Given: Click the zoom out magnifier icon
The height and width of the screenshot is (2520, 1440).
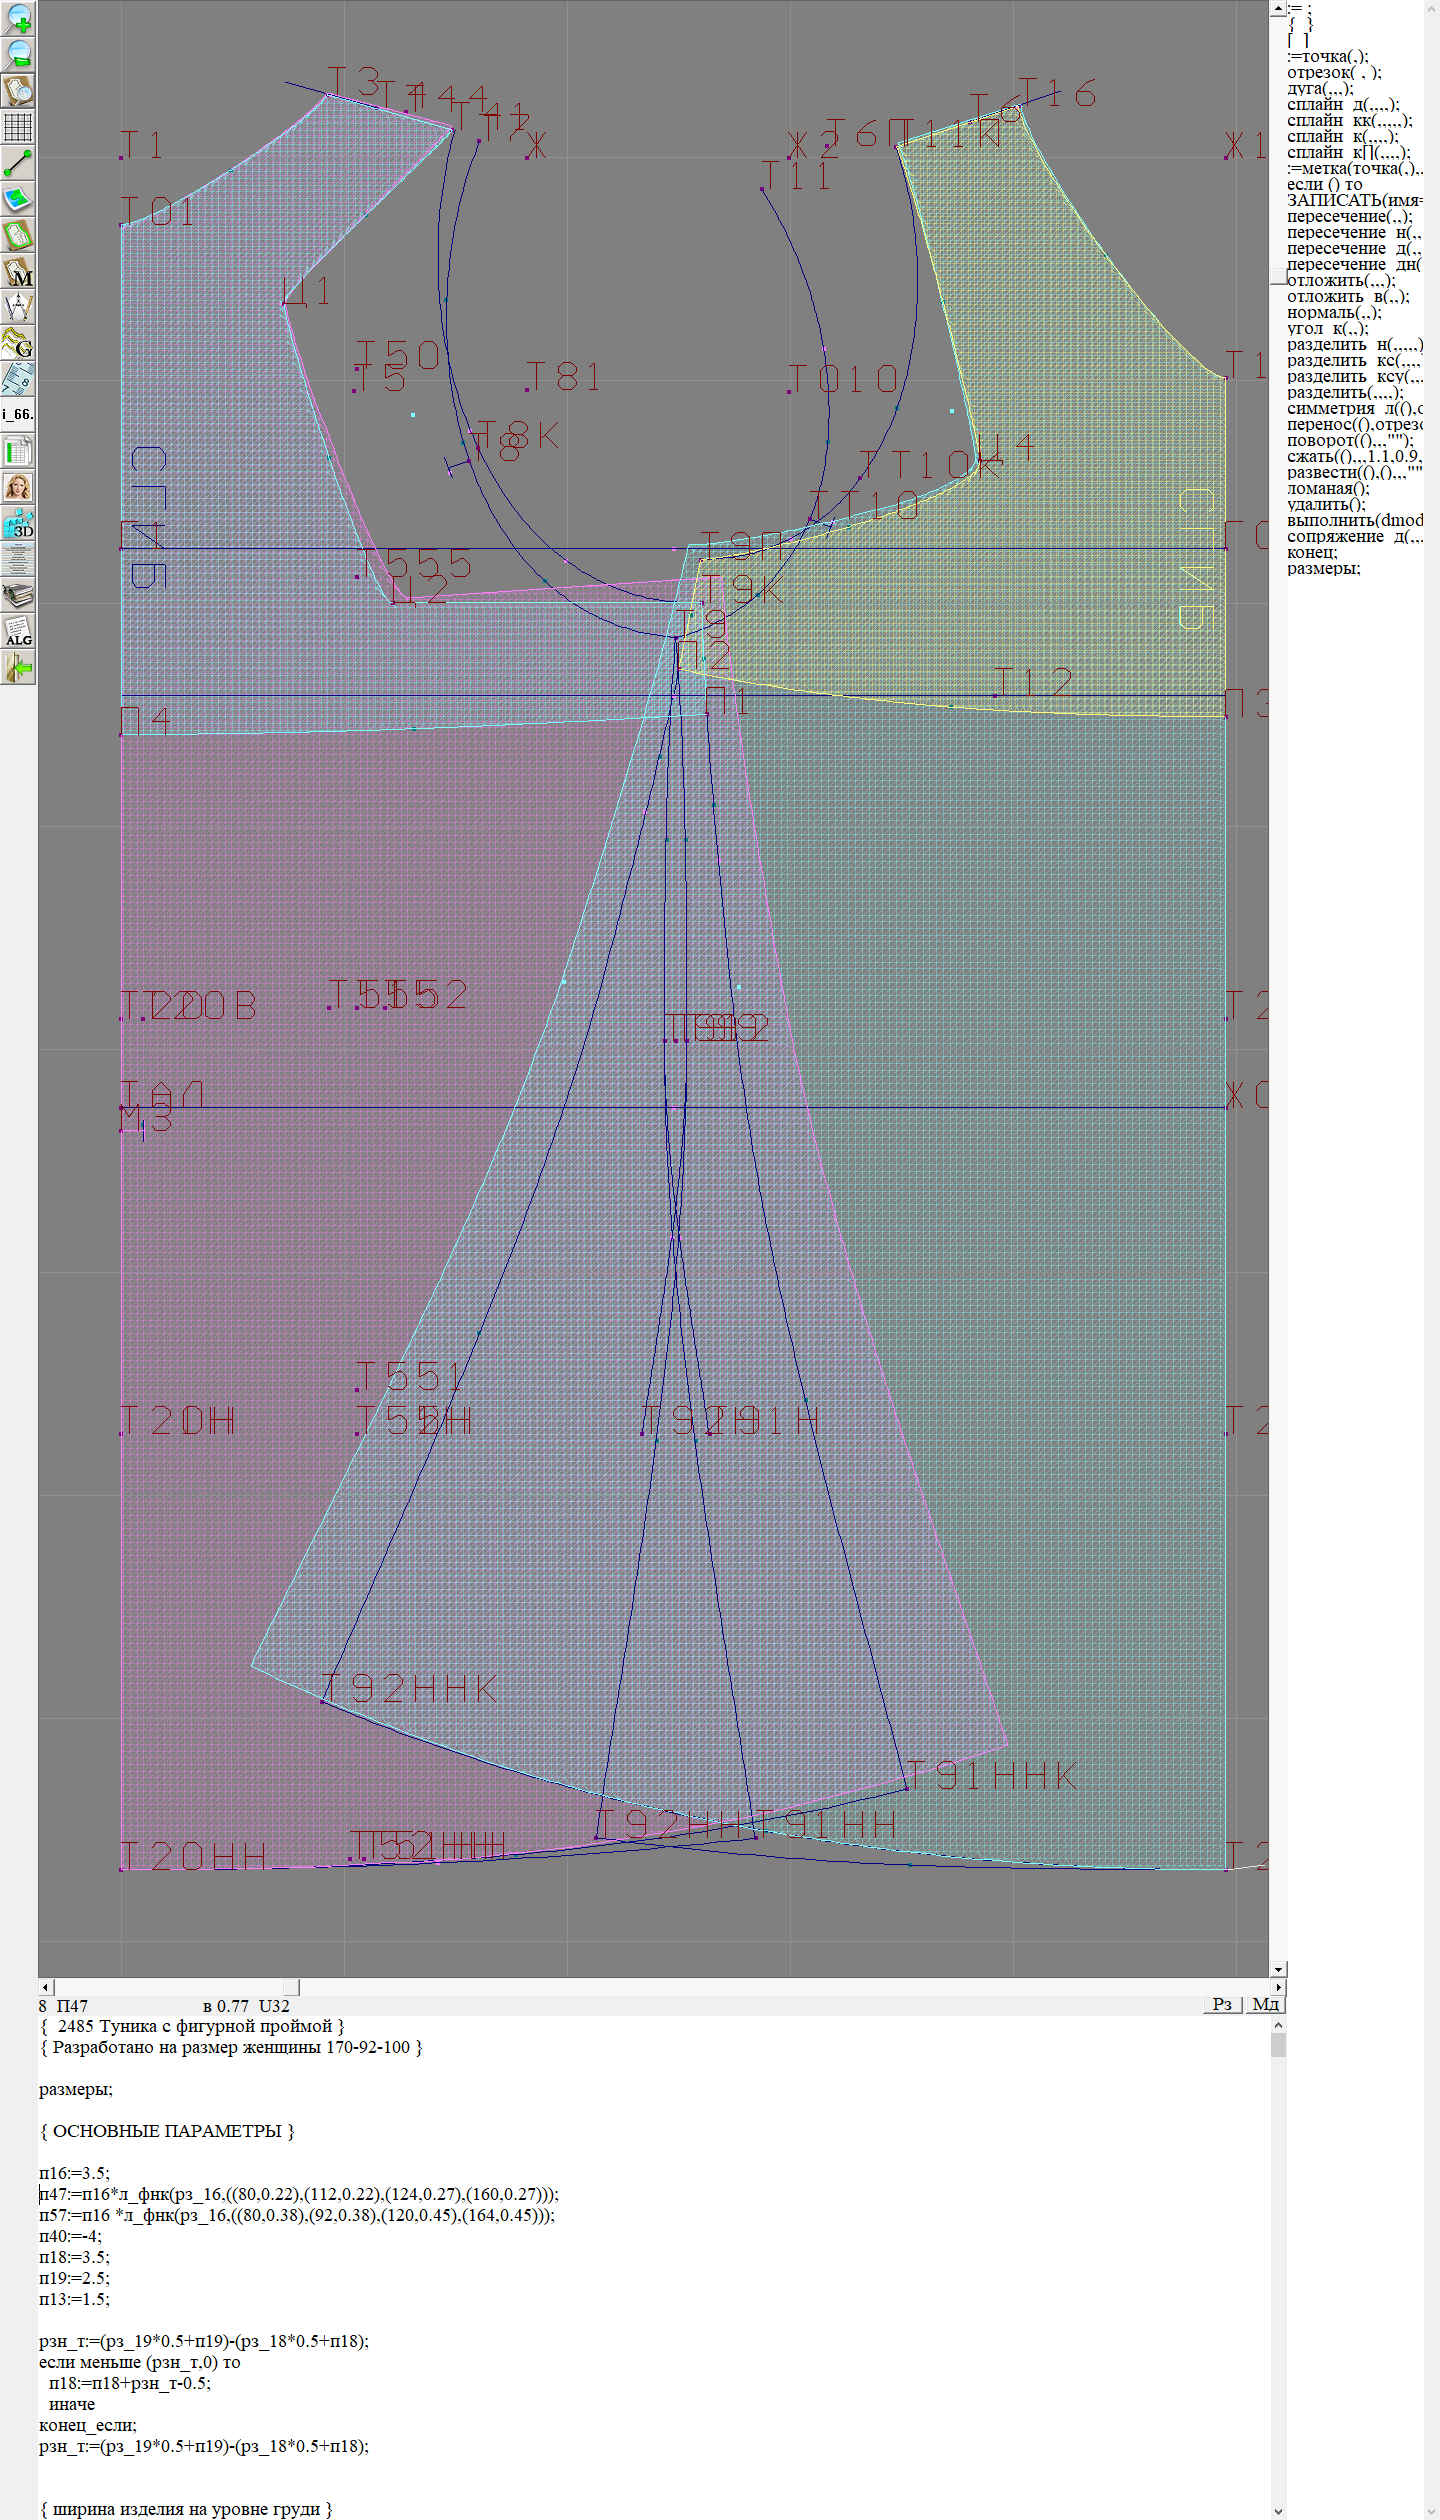Looking at the screenshot, I should (x=18, y=54).
